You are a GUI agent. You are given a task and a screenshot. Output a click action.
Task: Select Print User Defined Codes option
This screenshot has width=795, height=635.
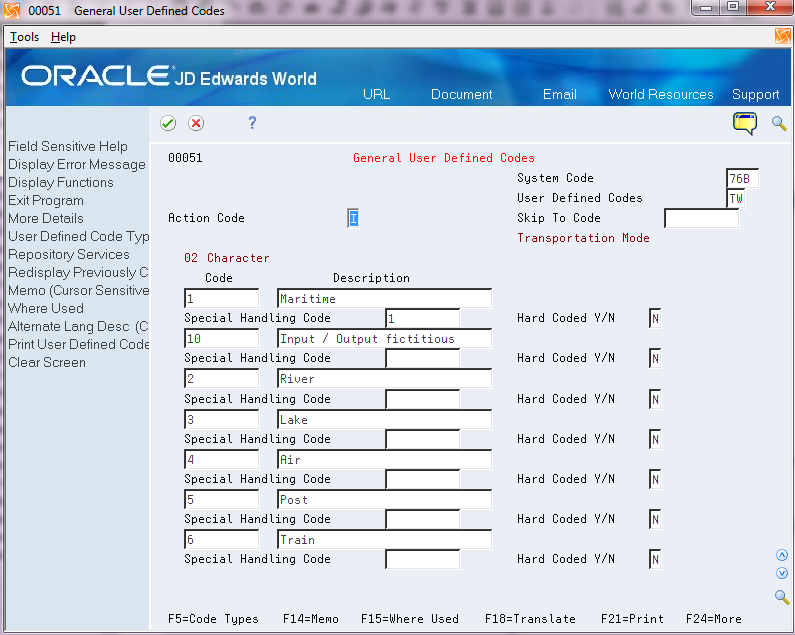click(78, 344)
